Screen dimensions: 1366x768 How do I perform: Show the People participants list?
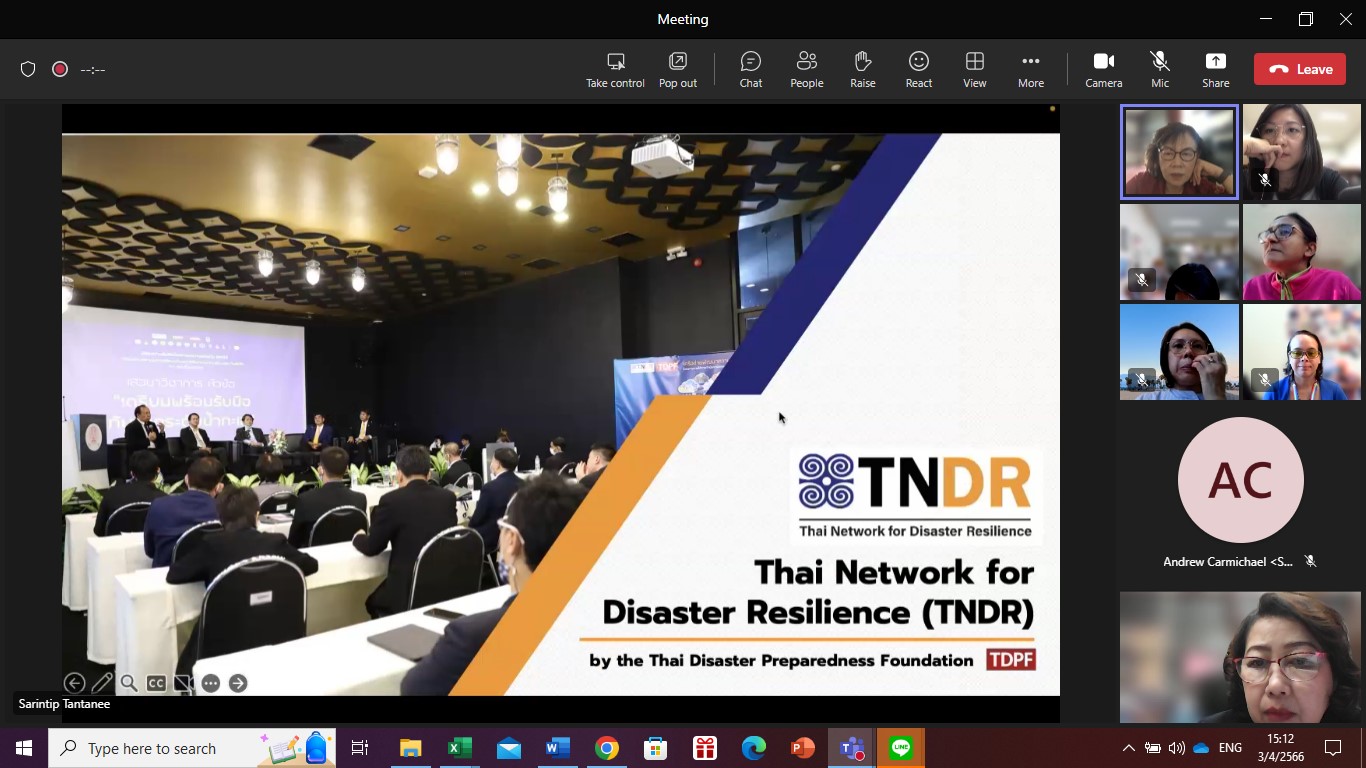[807, 70]
